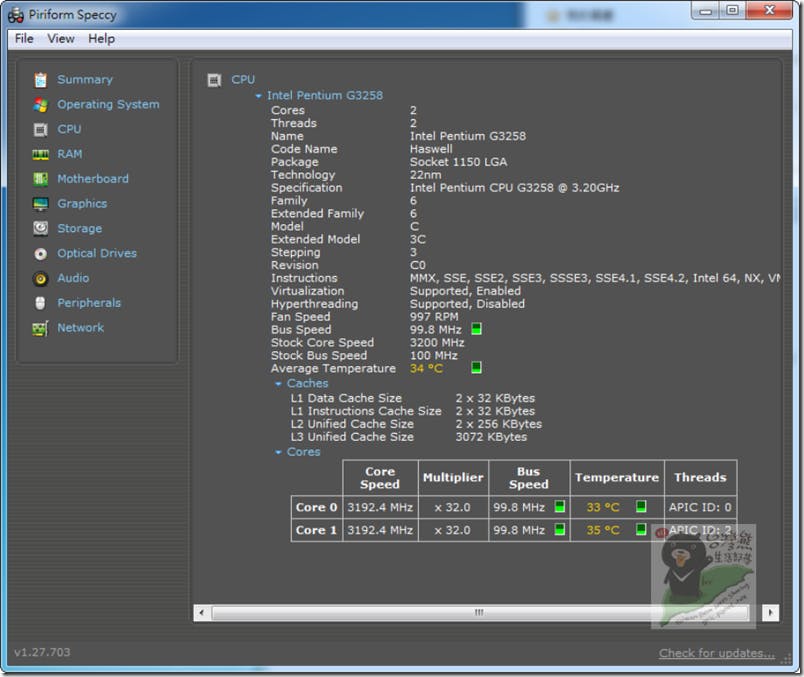Click the CPU chip icon in sidebar
This screenshot has width=804, height=677.
click(x=41, y=129)
